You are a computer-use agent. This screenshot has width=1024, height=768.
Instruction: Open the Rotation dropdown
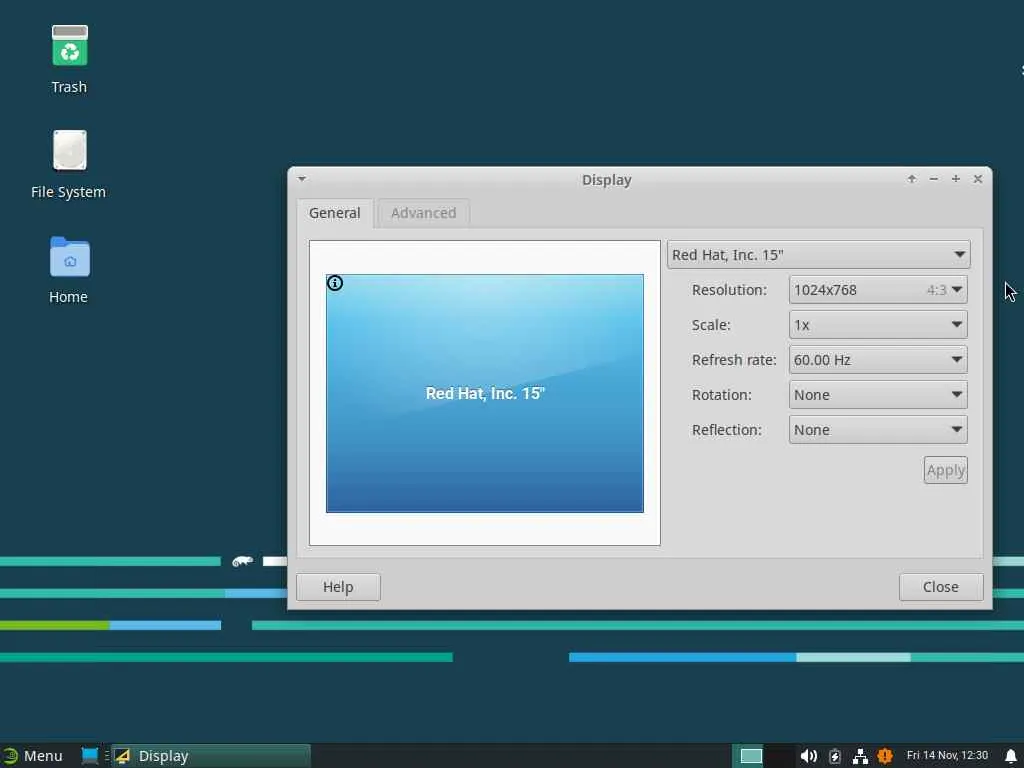[x=878, y=394]
